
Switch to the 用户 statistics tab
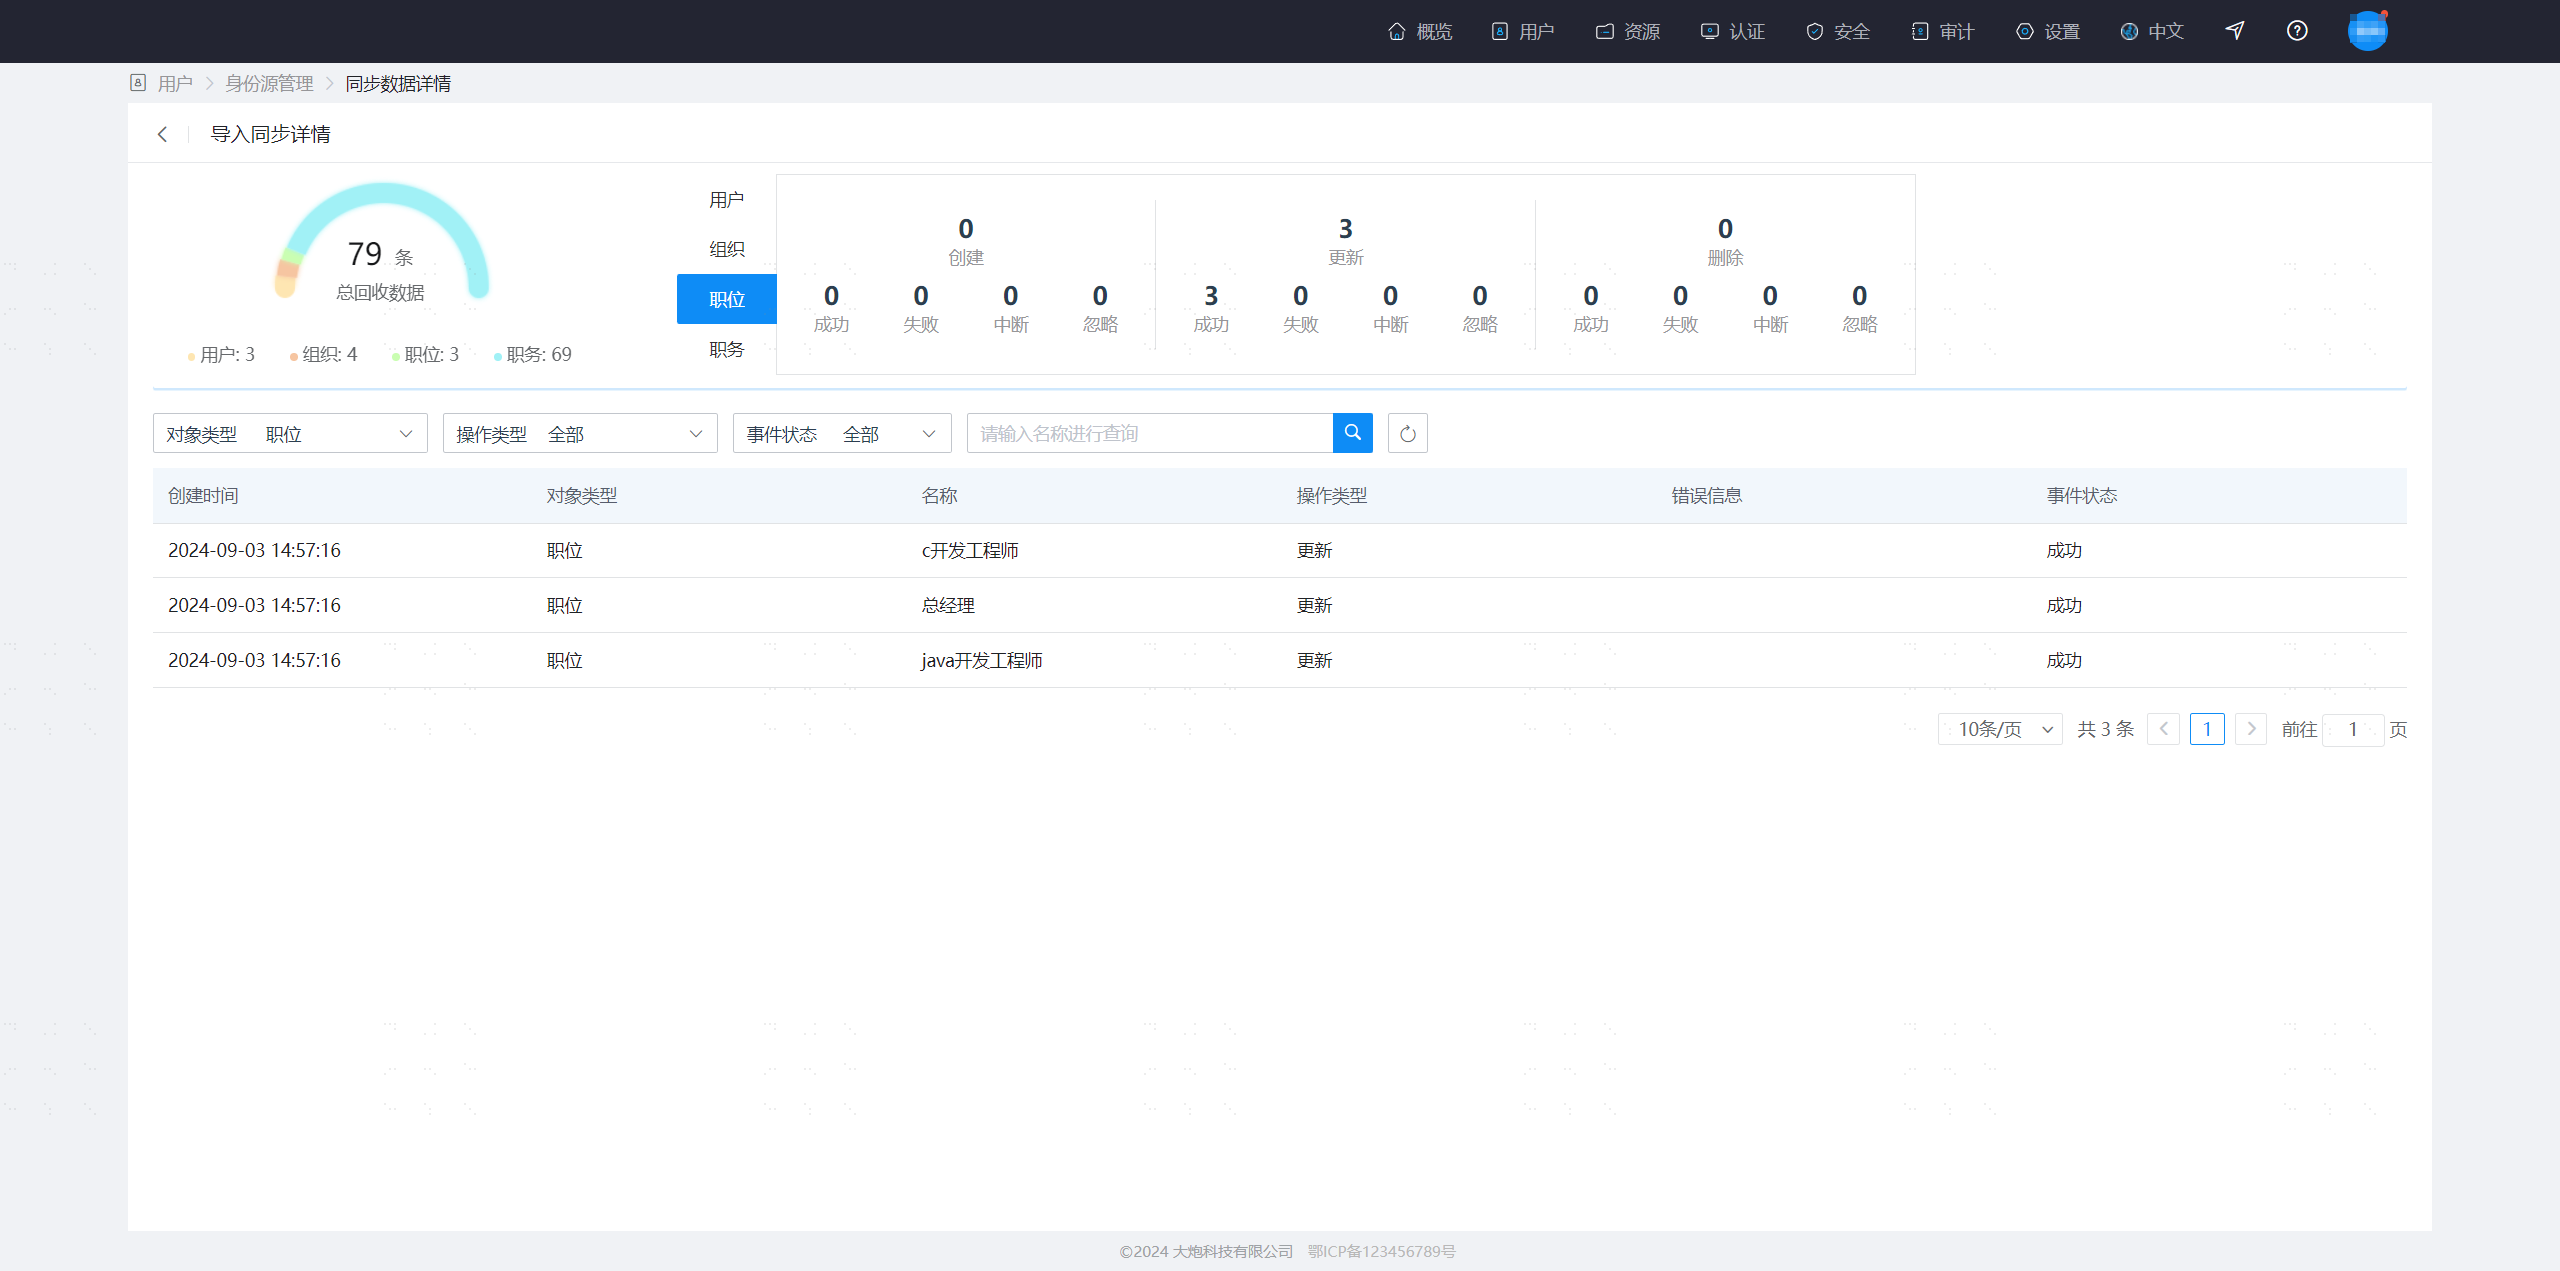(x=726, y=200)
